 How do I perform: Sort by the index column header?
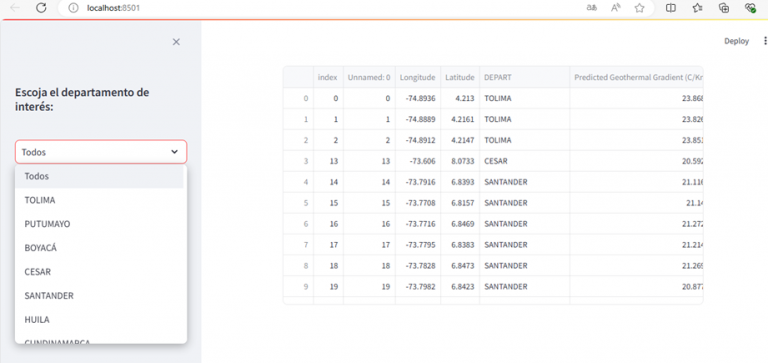click(x=328, y=77)
